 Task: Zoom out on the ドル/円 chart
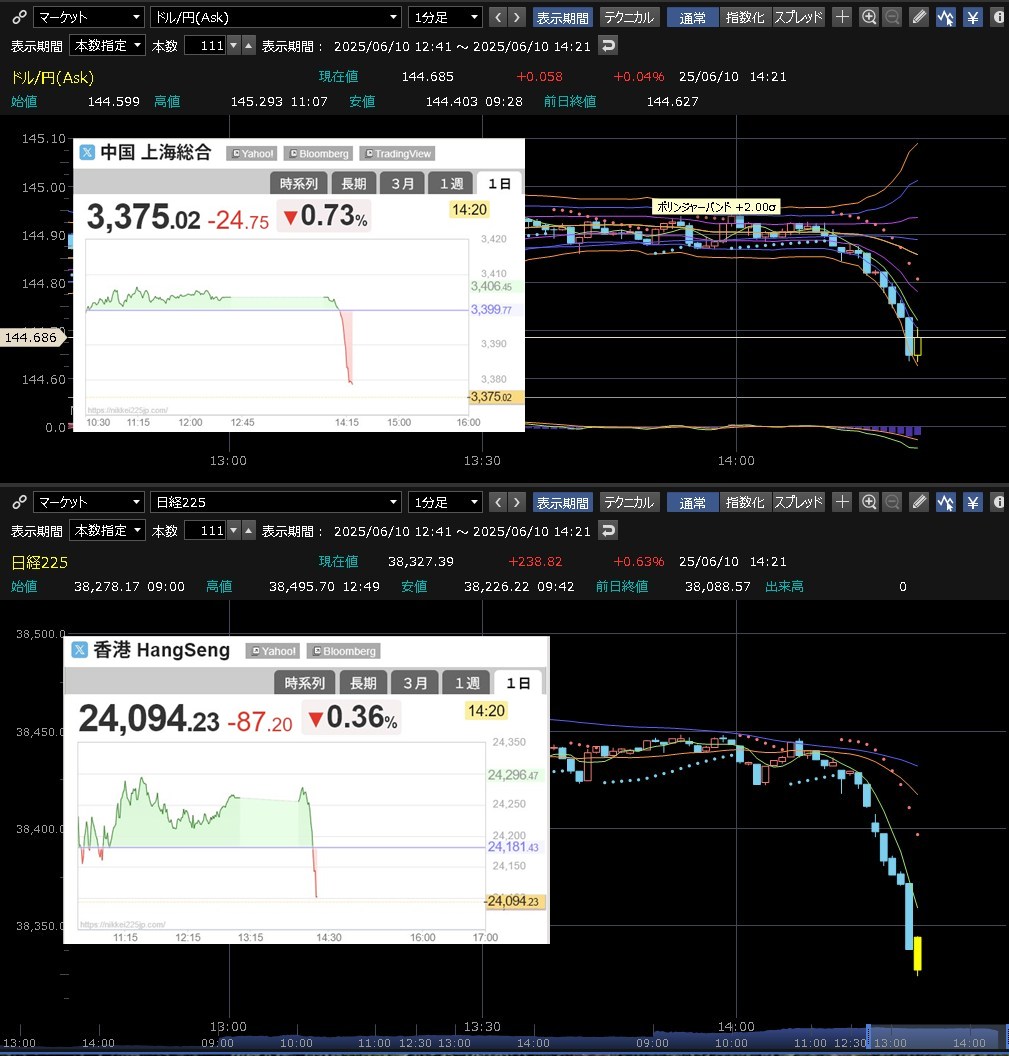pos(892,17)
